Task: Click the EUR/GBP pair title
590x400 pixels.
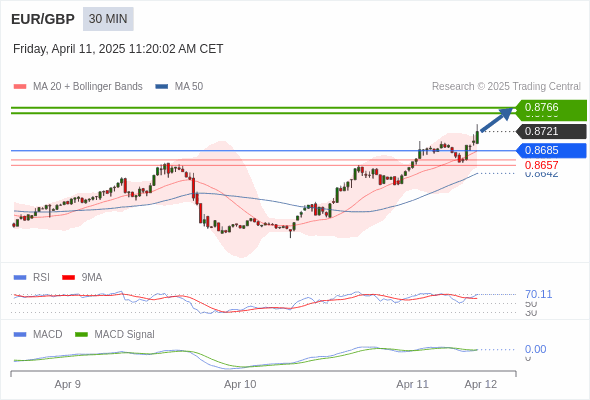Action: tap(43, 19)
